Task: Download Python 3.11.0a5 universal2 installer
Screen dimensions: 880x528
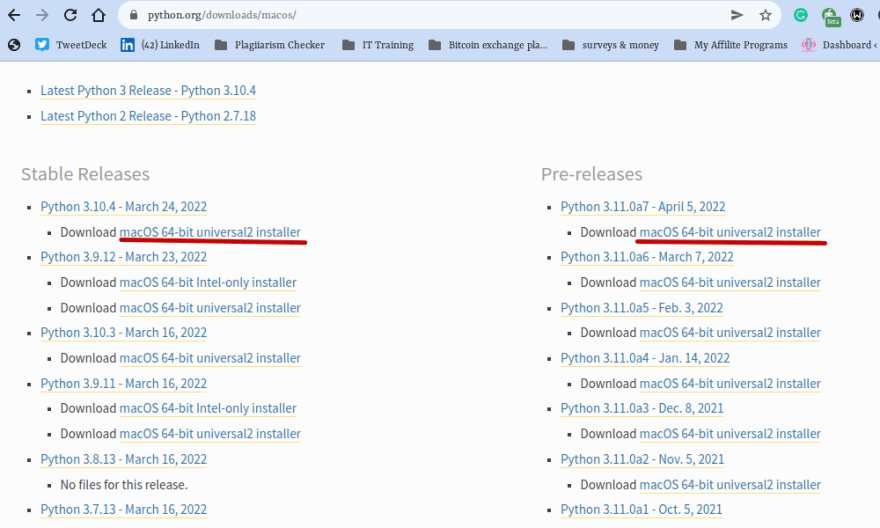Action: pos(730,333)
